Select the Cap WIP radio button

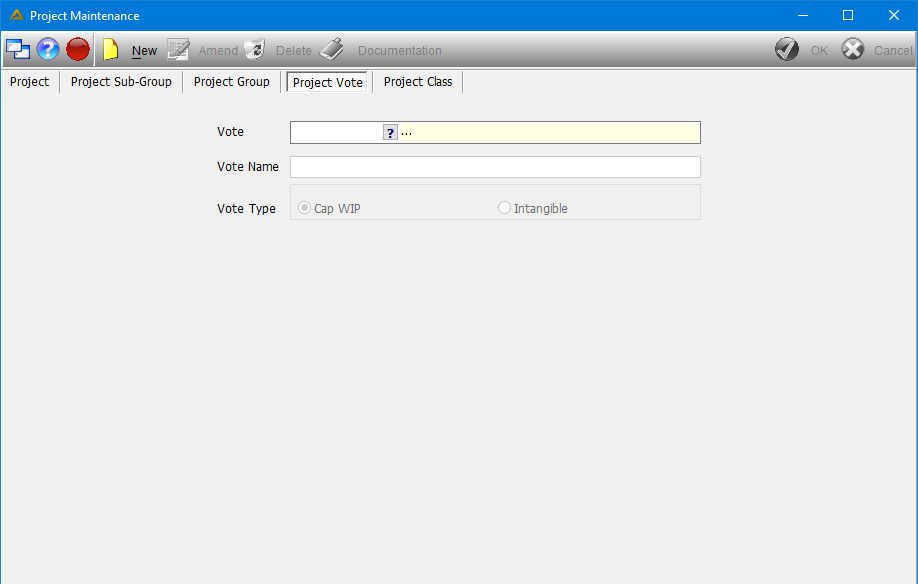(304, 208)
